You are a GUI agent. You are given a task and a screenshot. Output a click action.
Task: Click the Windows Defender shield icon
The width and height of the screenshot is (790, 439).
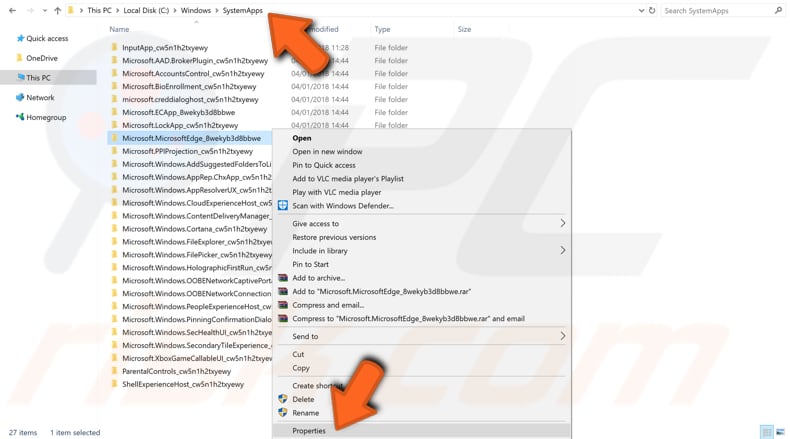pos(283,206)
